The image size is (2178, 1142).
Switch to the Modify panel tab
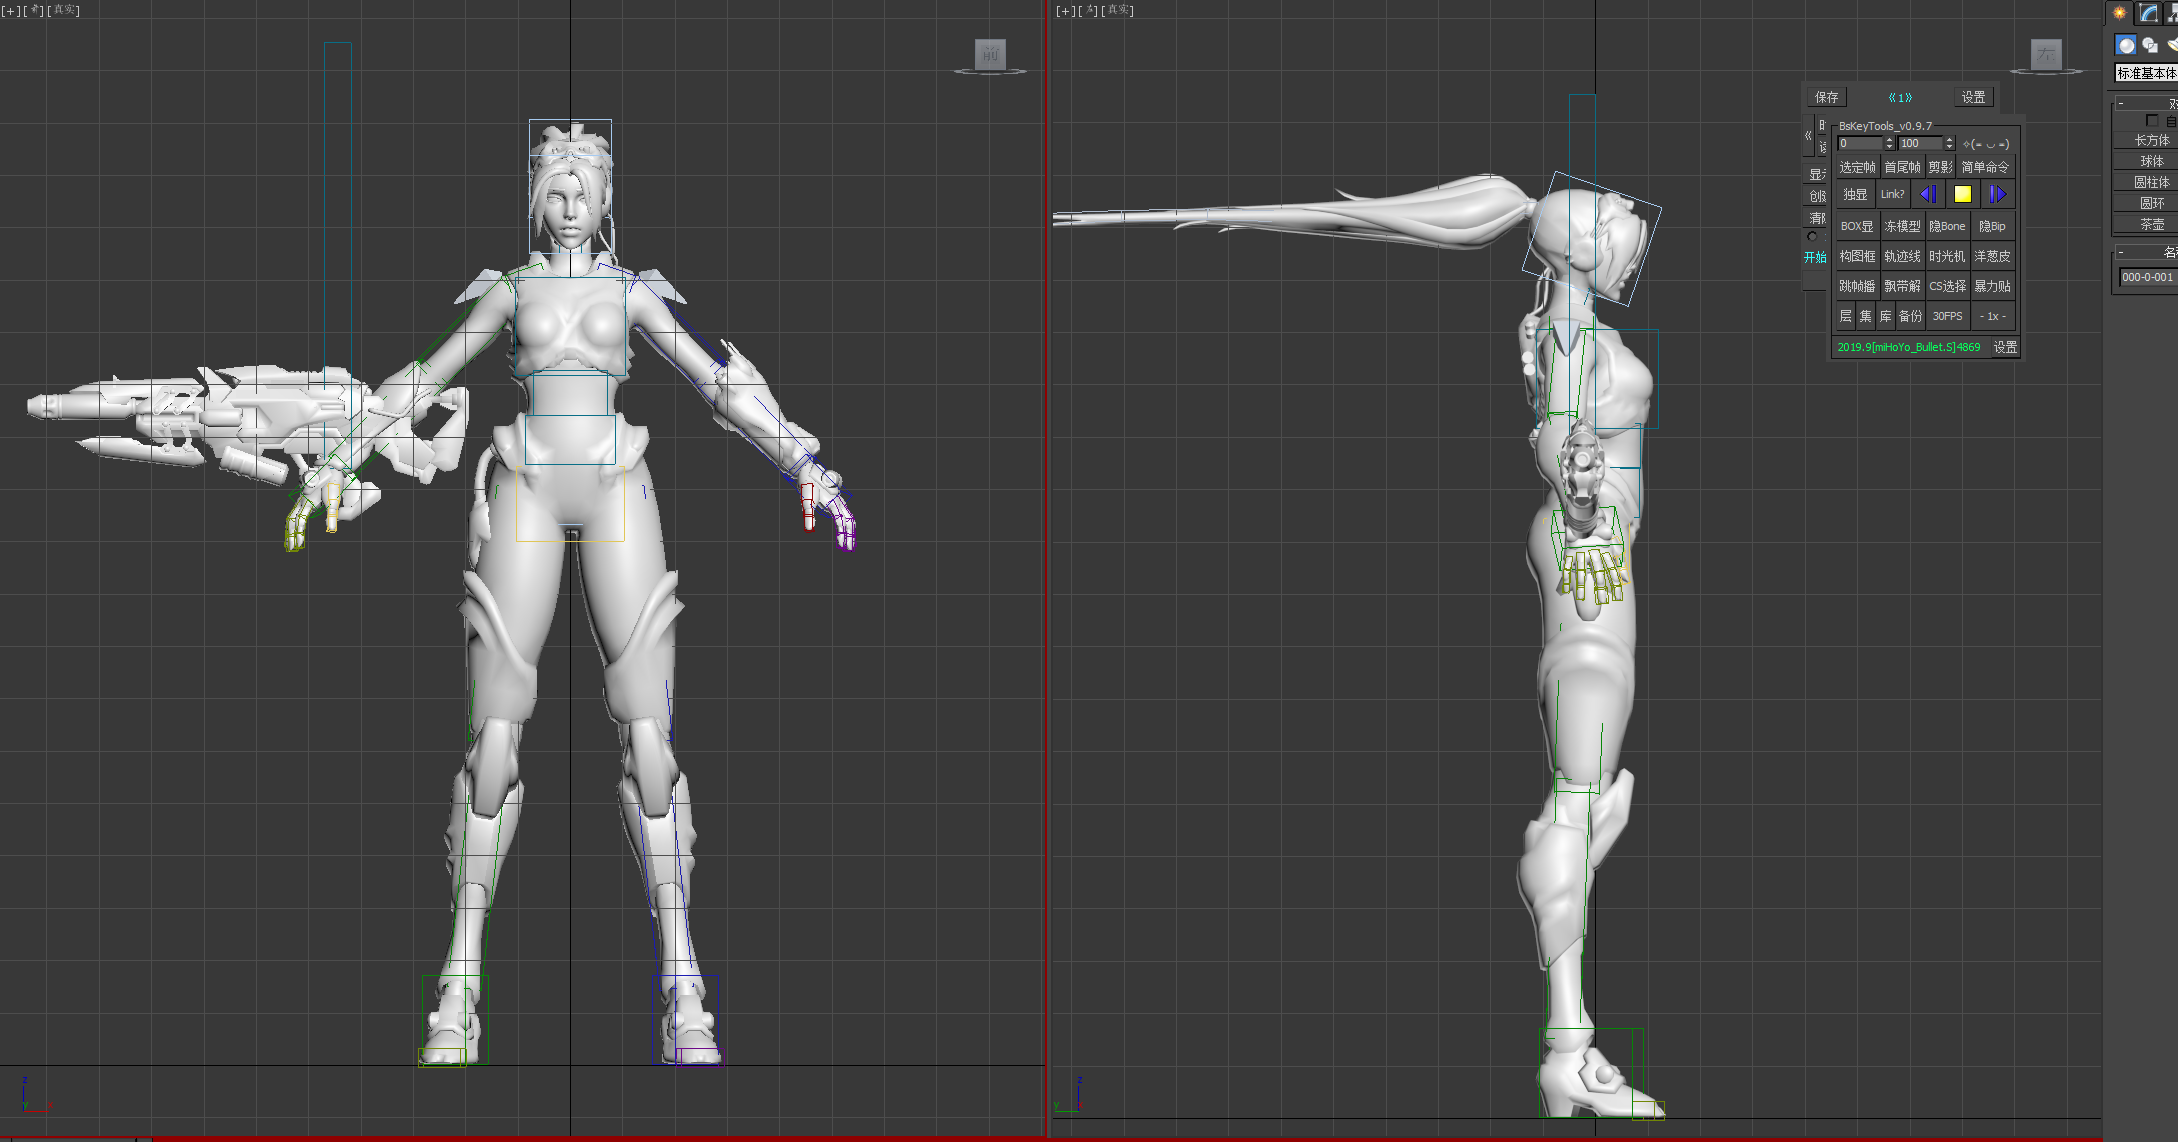2148,13
